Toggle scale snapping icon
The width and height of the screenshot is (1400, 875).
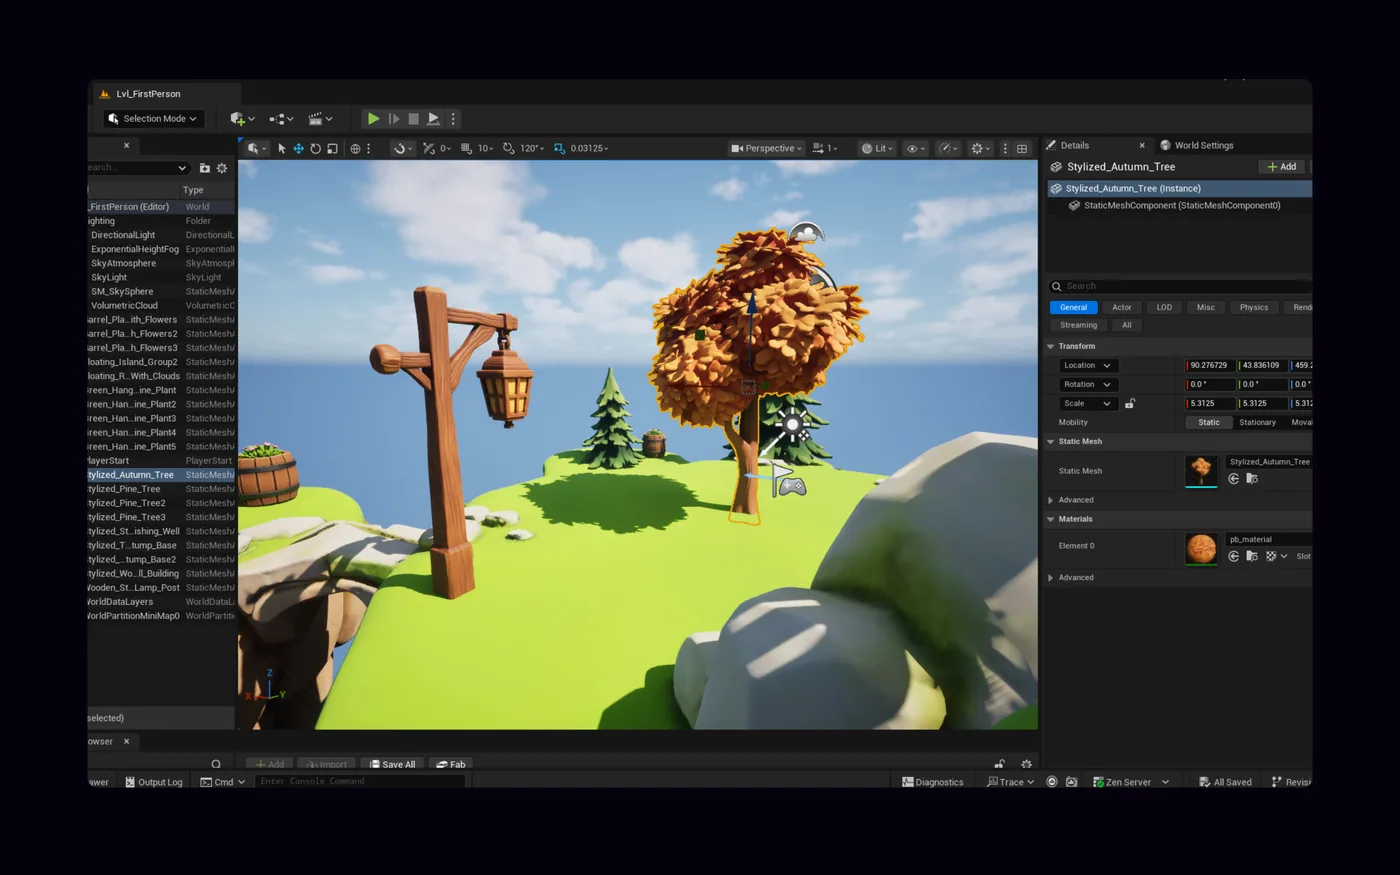559,148
